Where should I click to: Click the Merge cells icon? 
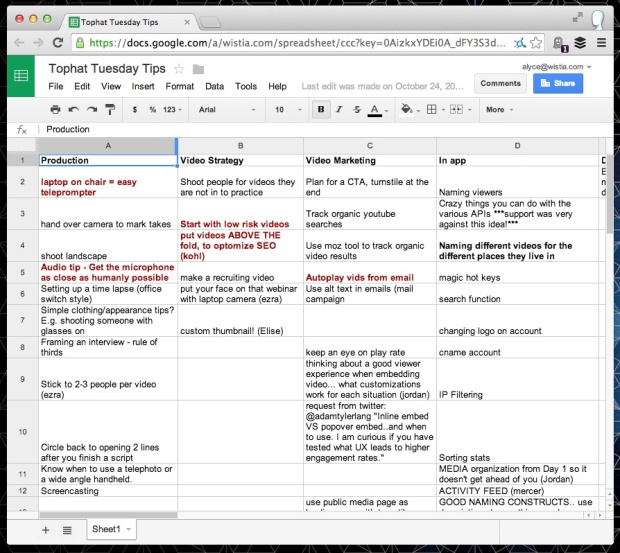click(x=456, y=109)
